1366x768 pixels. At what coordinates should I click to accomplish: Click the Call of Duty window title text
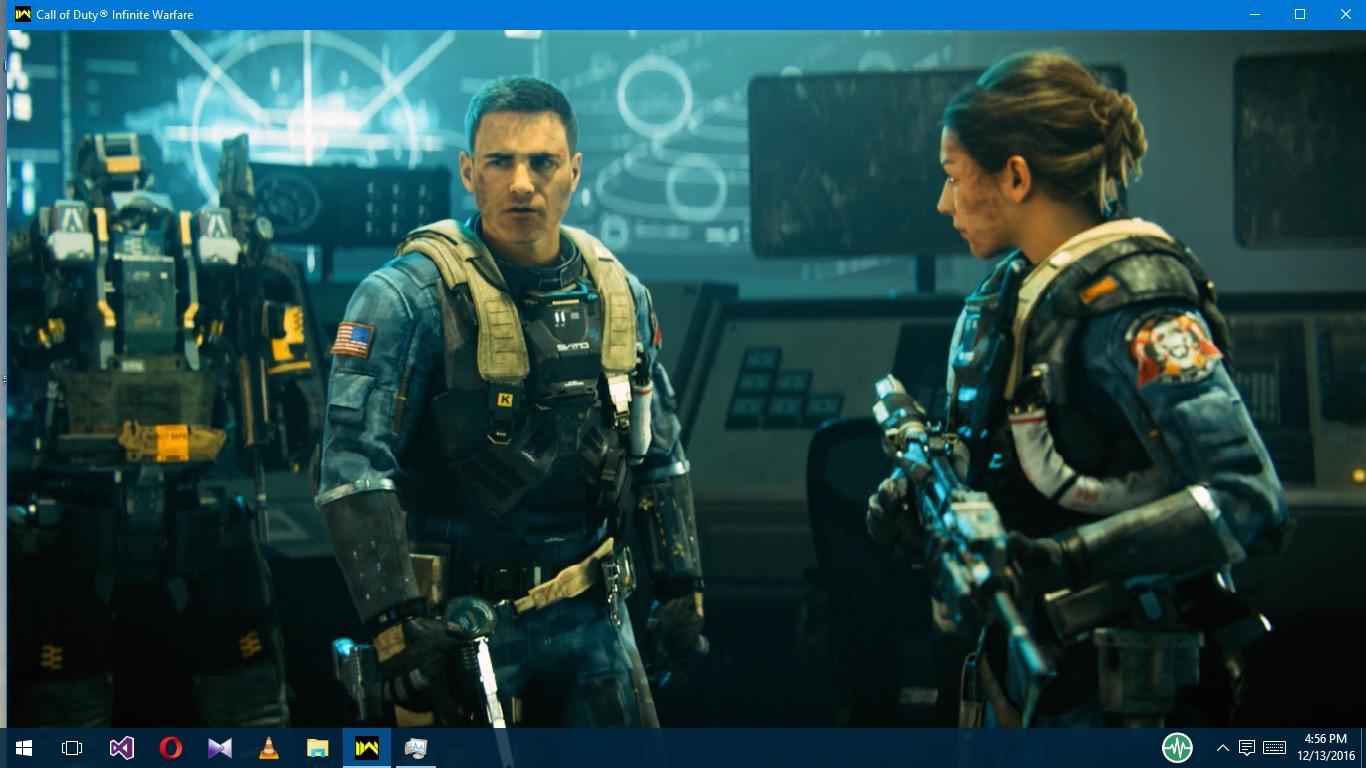pos(115,15)
